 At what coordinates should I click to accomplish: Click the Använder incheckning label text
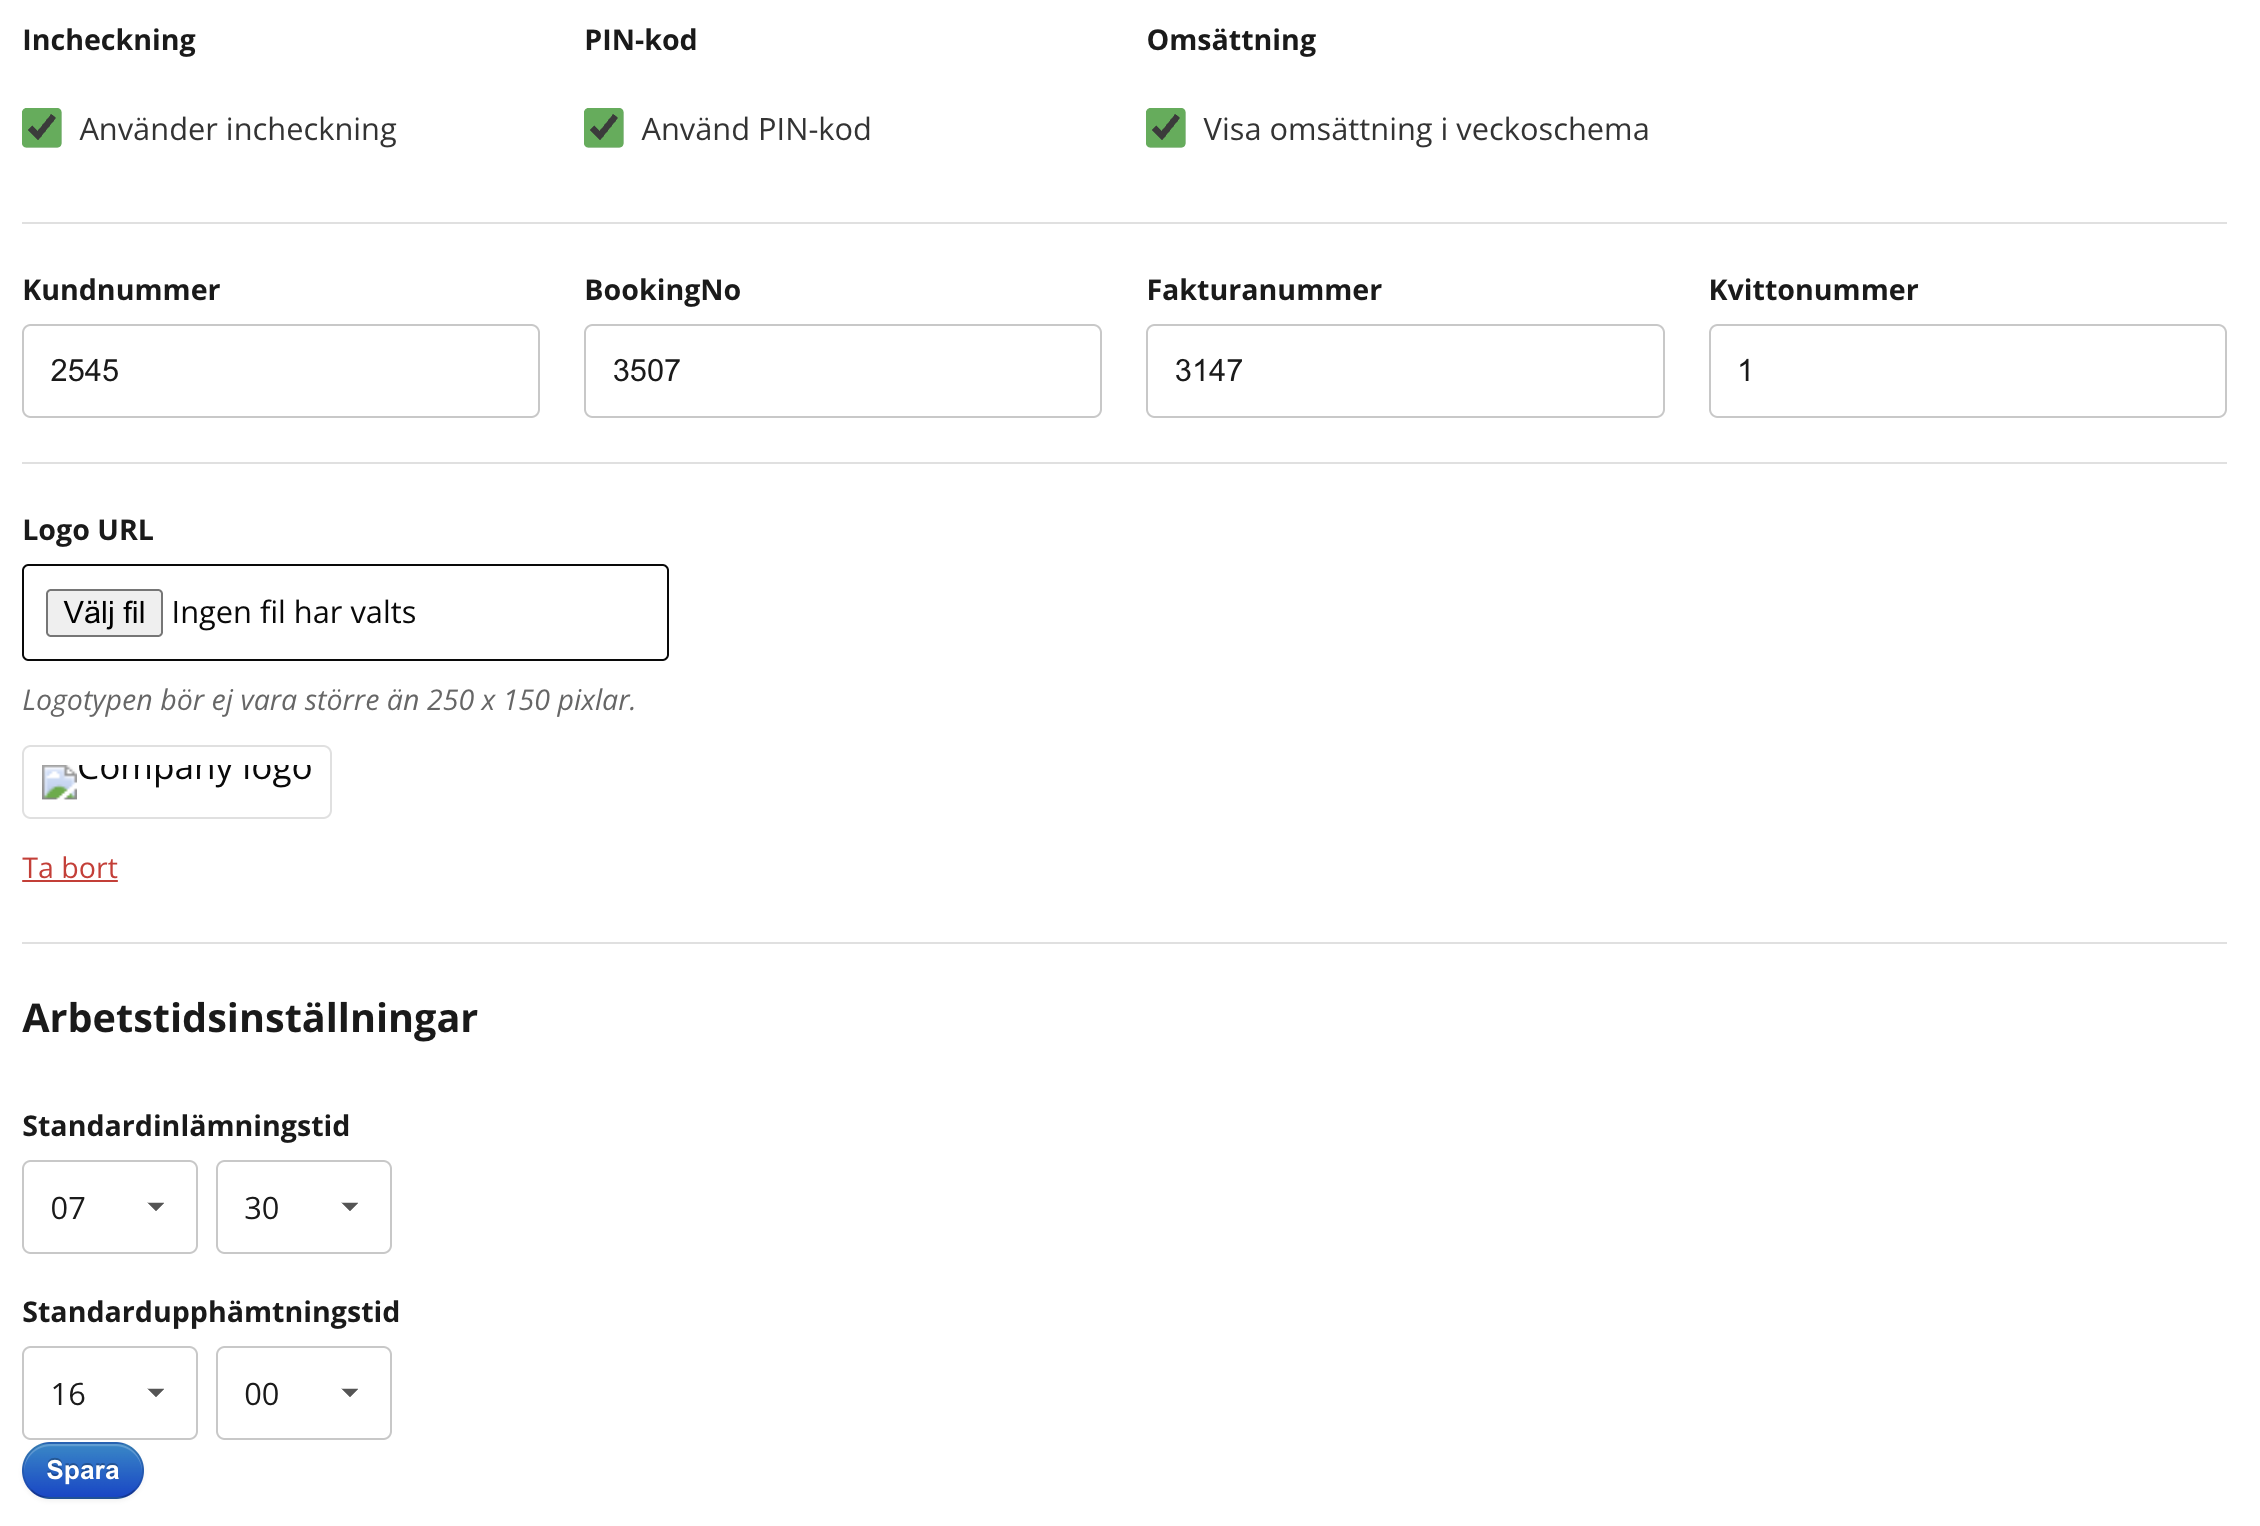coord(238,129)
